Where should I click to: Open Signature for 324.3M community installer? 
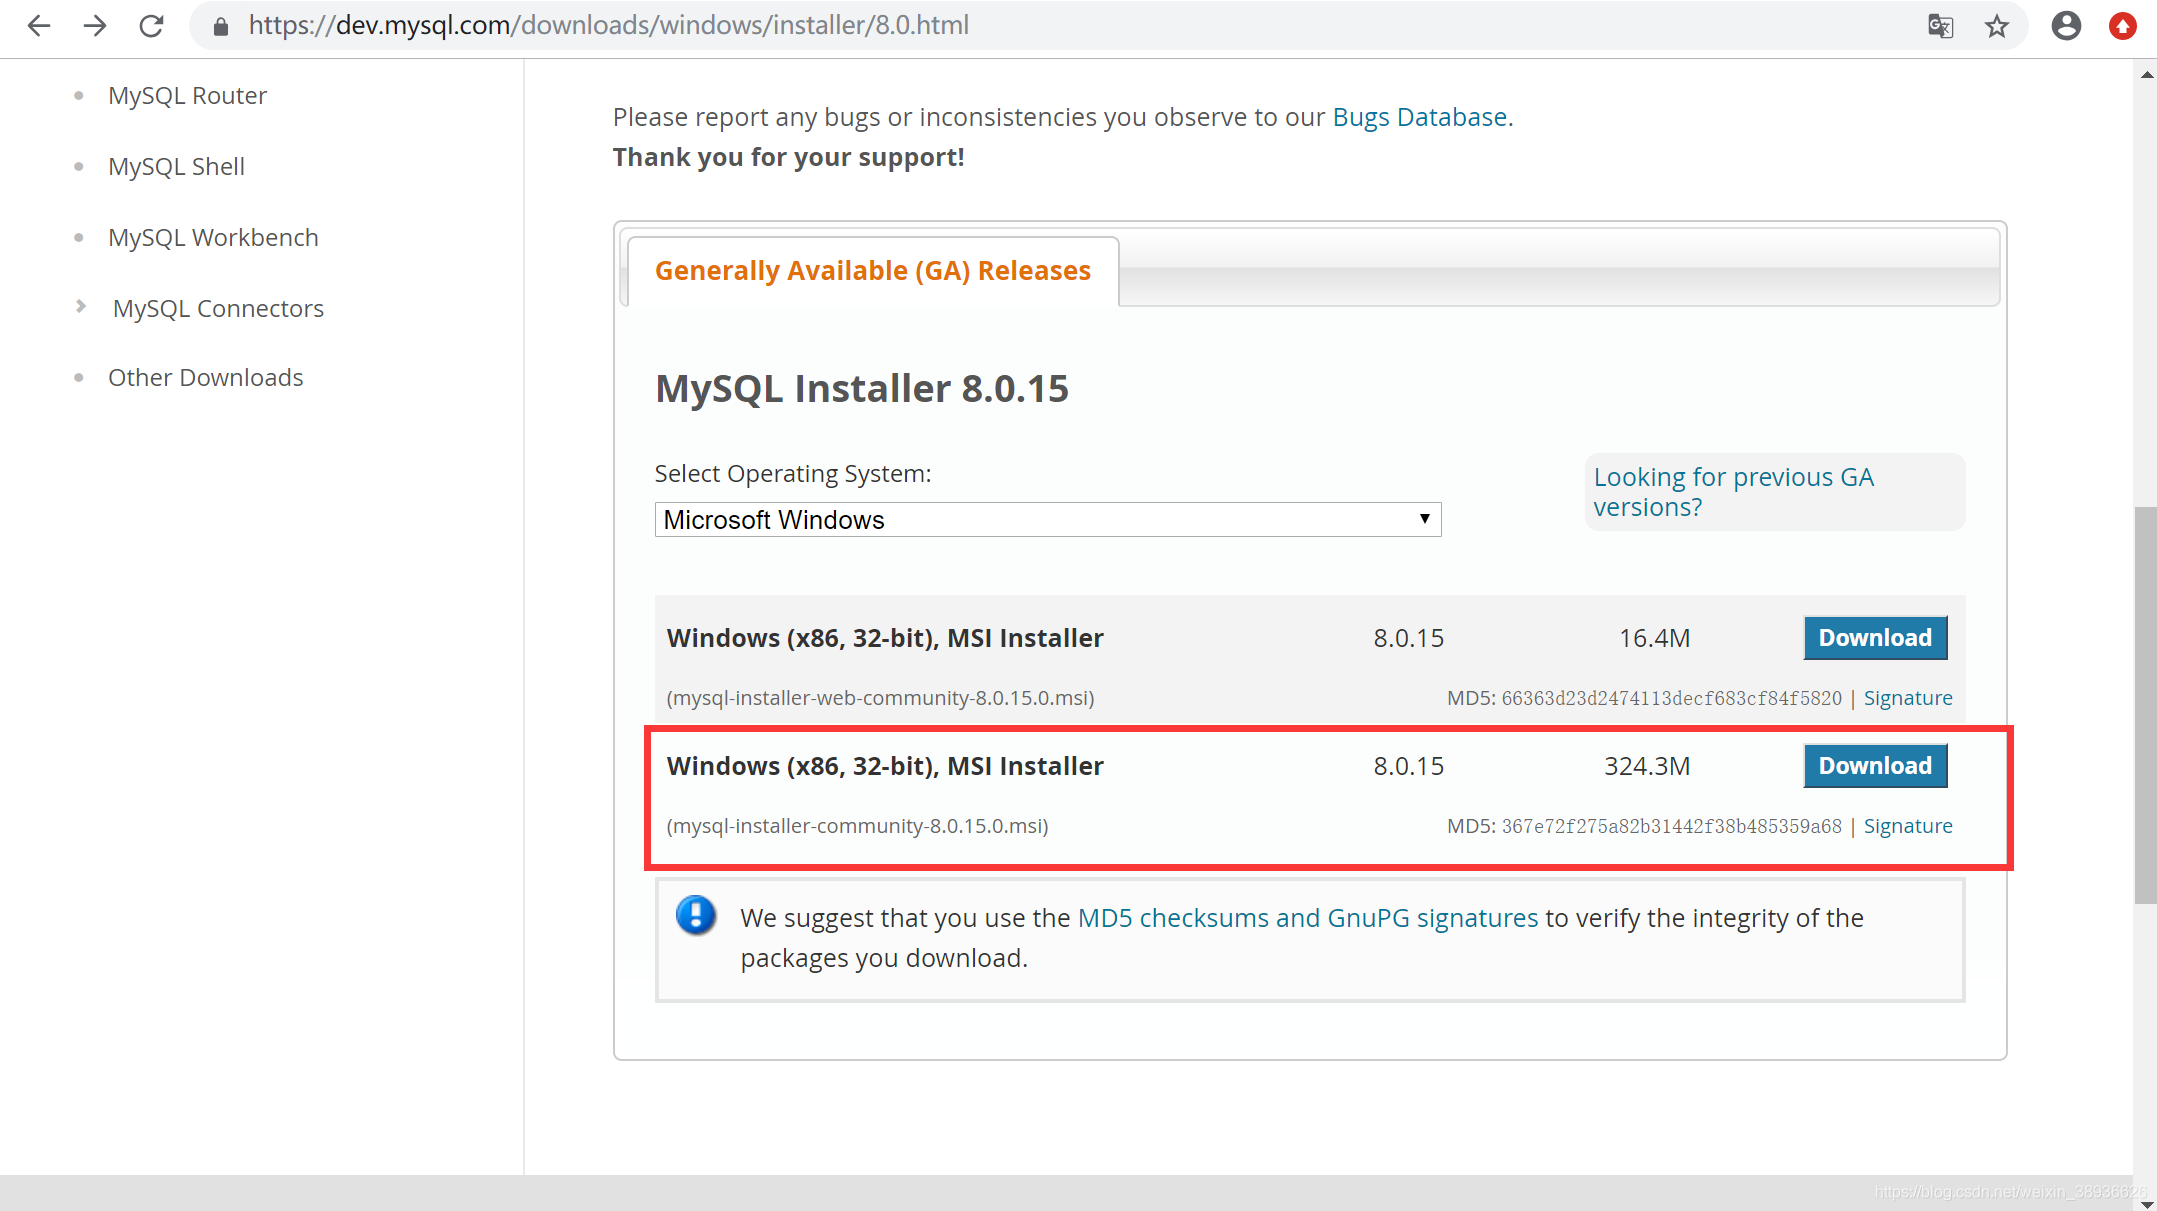point(1907,826)
